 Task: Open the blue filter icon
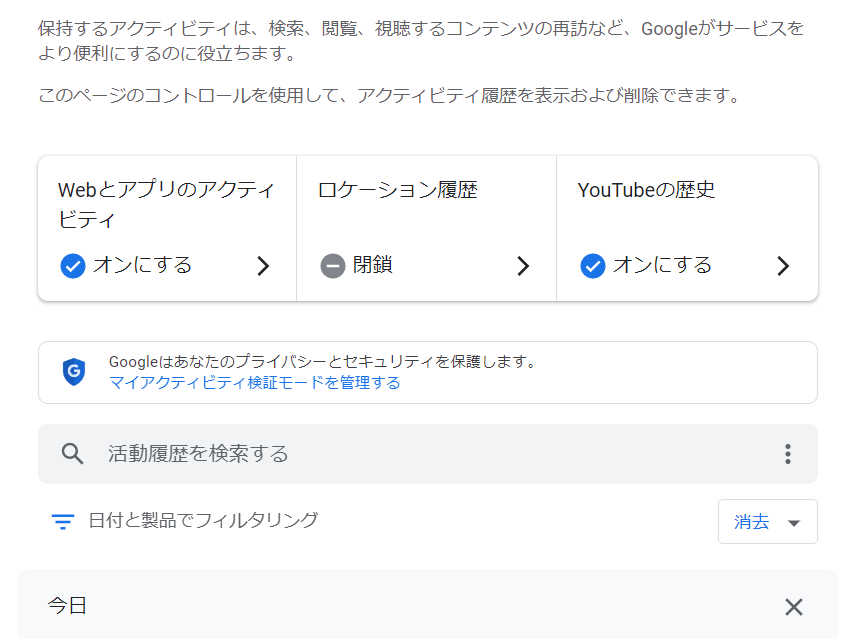[x=62, y=521]
